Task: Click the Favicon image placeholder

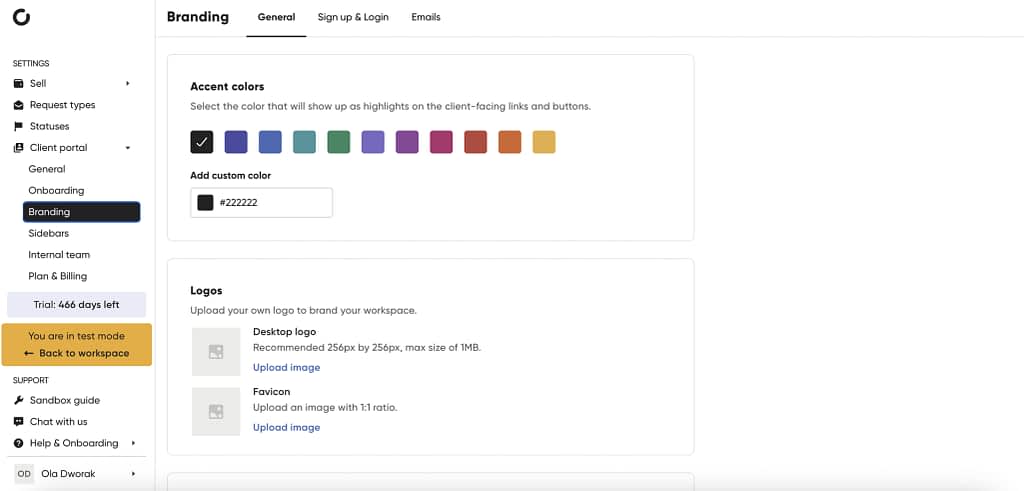Action: [x=216, y=411]
